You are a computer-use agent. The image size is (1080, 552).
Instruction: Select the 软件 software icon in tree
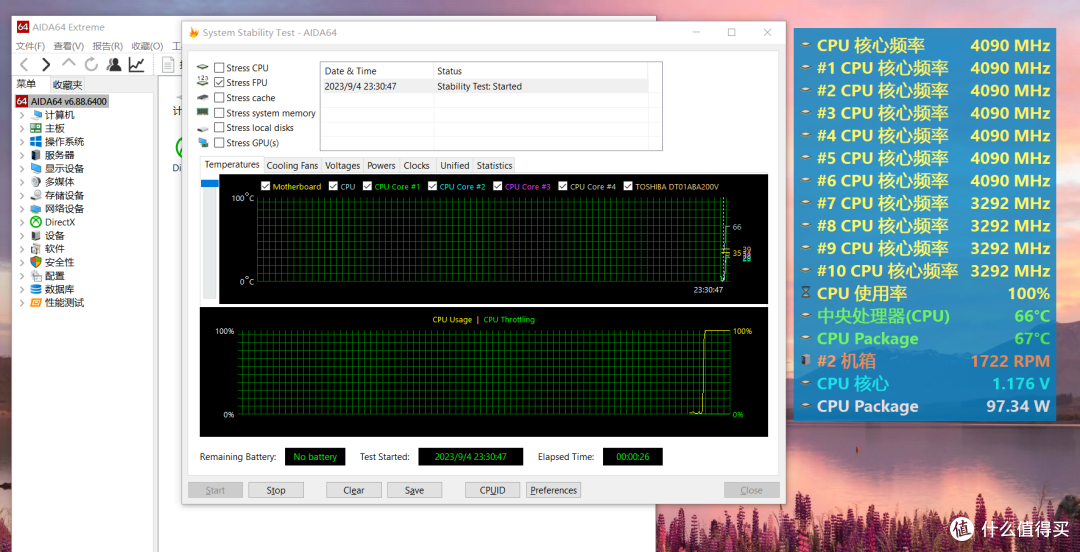coord(36,249)
